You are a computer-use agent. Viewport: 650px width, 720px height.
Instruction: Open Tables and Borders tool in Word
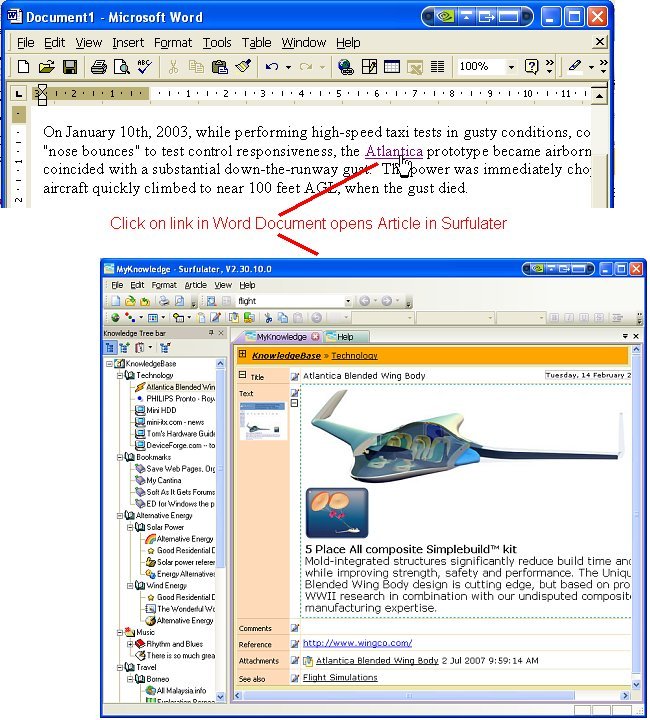(x=369, y=67)
